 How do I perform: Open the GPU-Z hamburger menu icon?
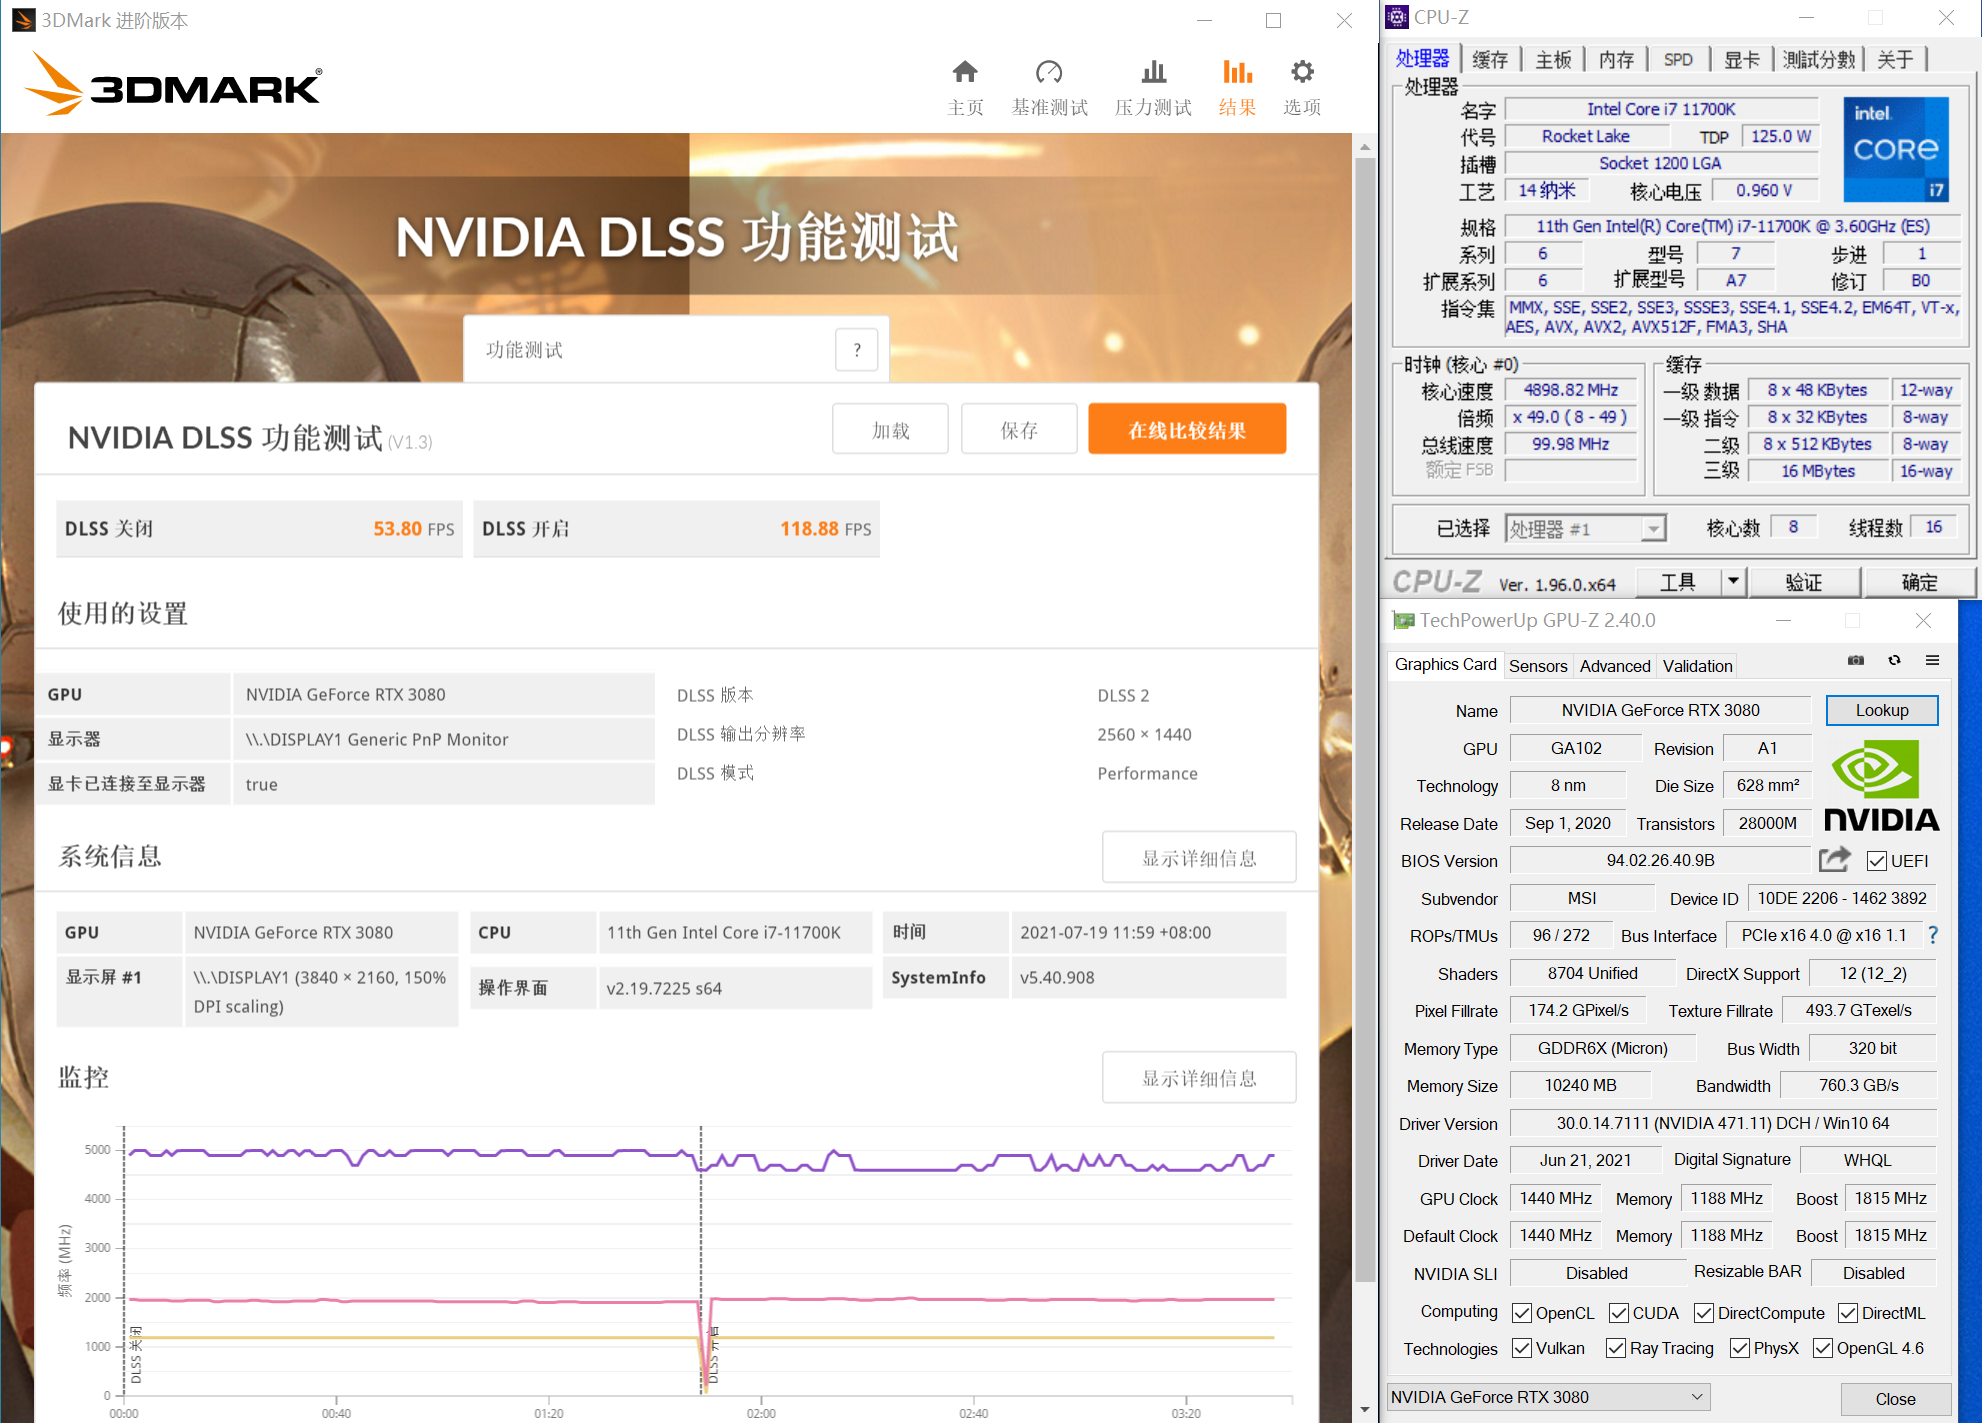tap(1932, 661)
